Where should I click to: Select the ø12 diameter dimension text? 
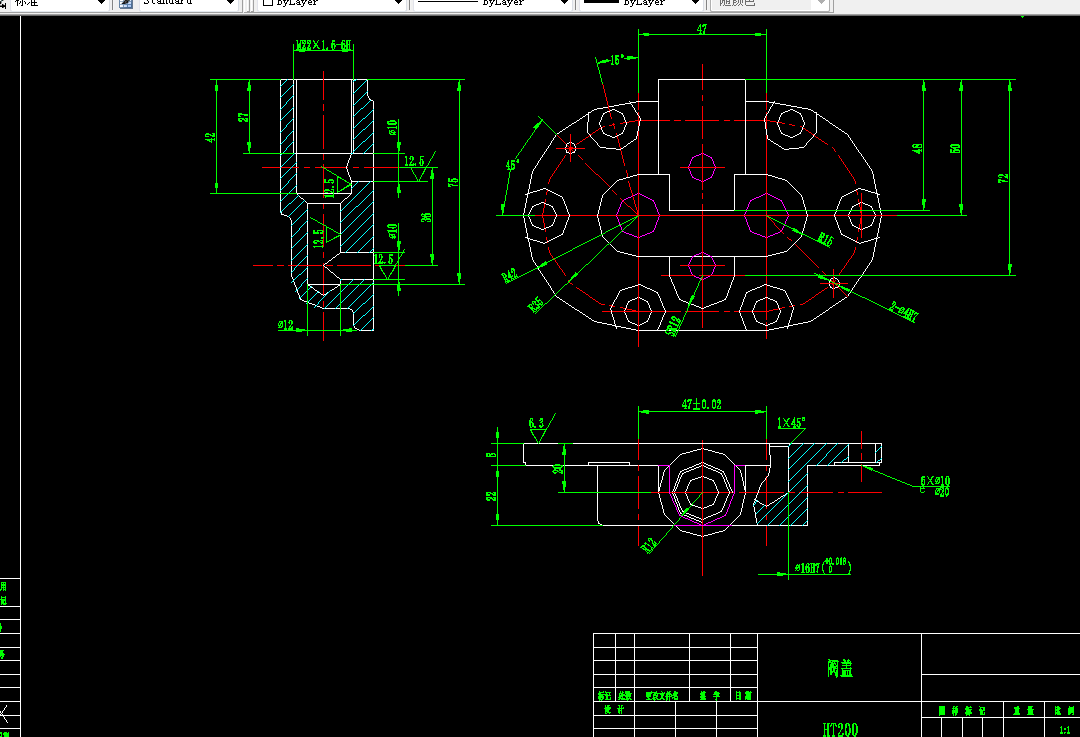(x=286, y=324)
